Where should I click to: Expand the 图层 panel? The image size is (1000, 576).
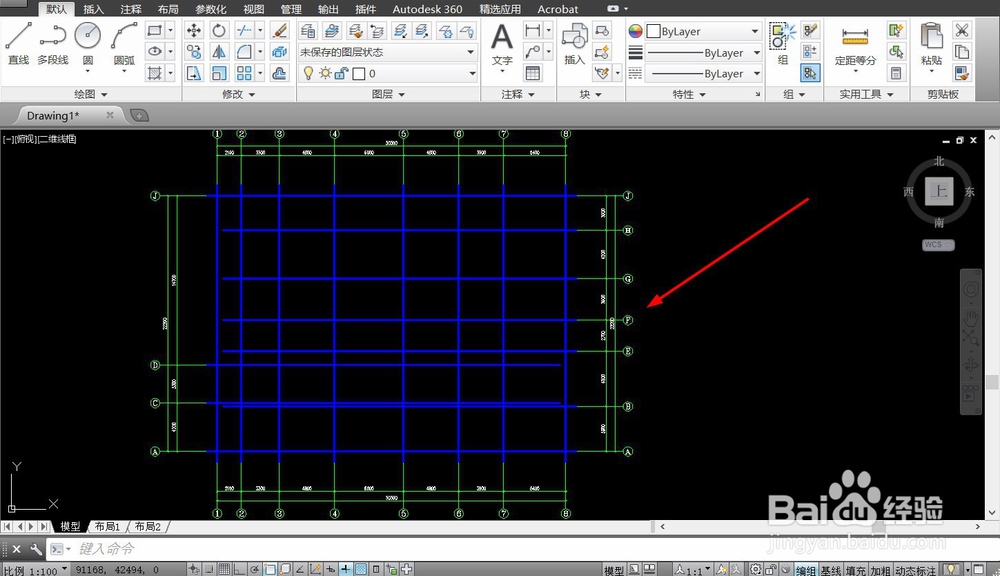[388, 94]
